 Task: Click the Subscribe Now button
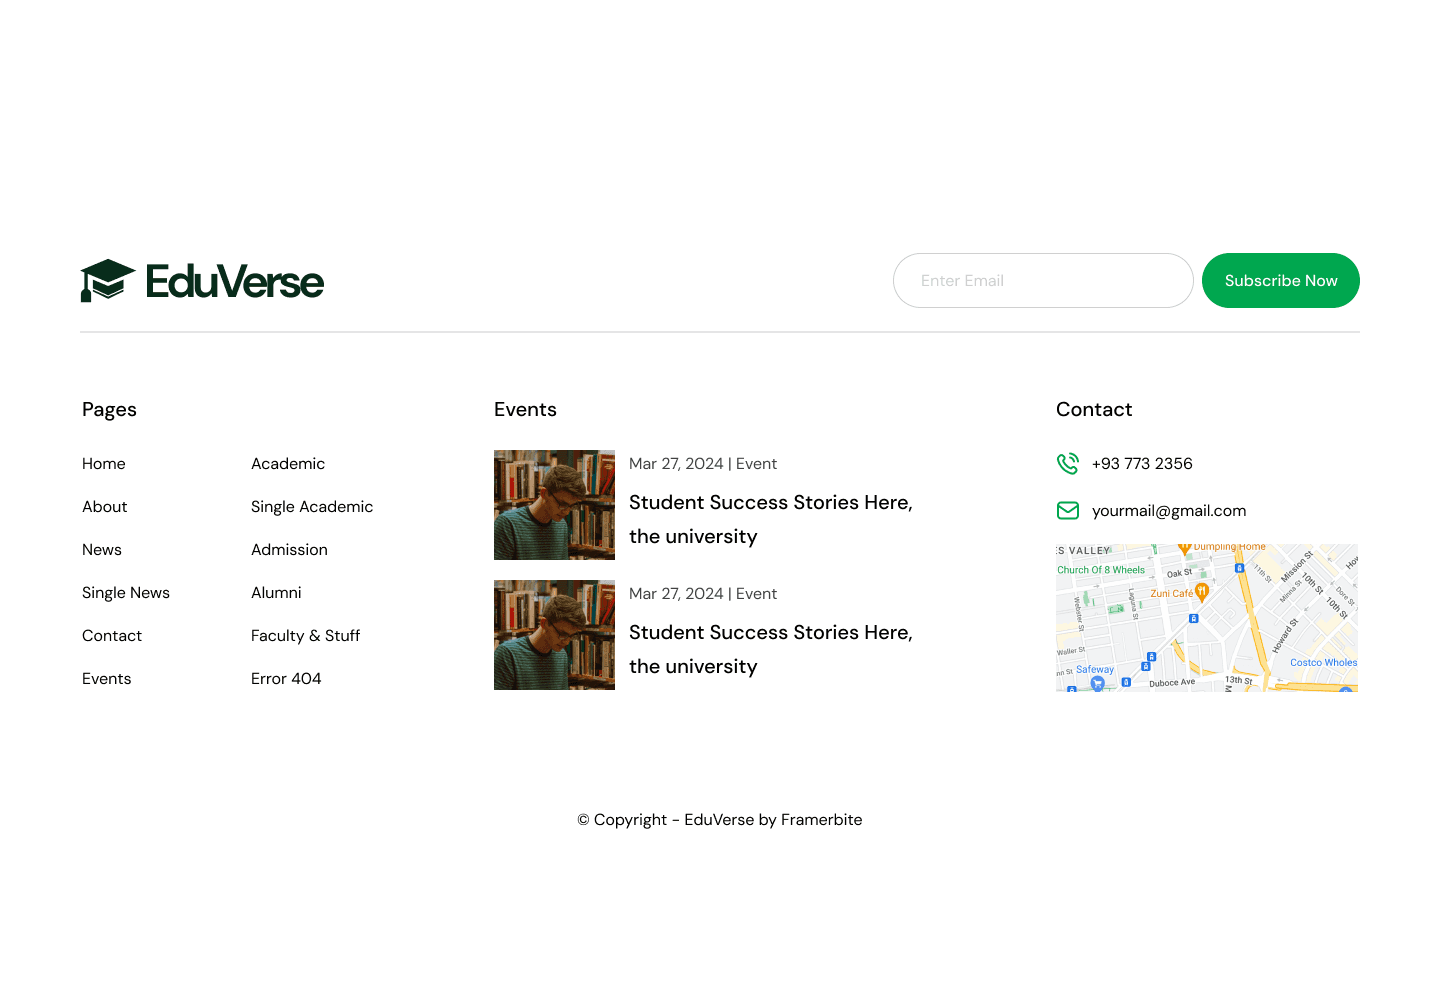coord(1281,281)
